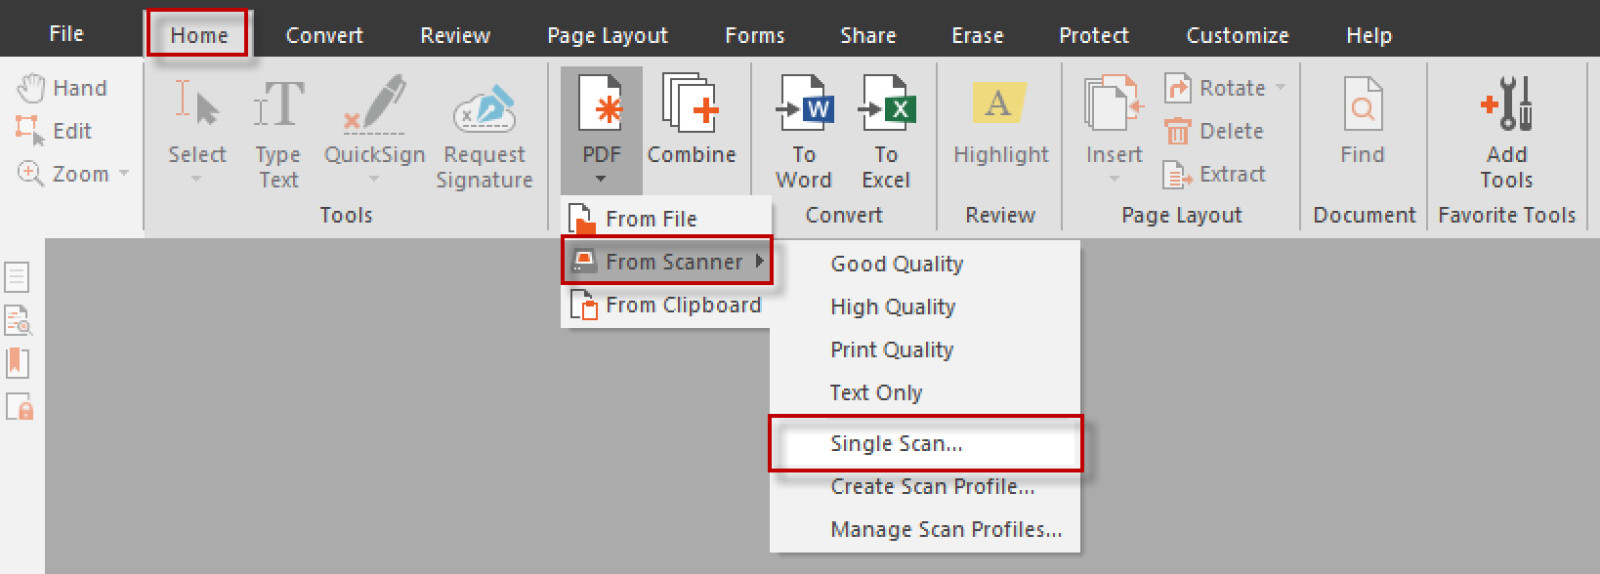Go to the Page Layout tab
Image resolution: width=1600 pixels, height=574 pixels.
(607, 35)
